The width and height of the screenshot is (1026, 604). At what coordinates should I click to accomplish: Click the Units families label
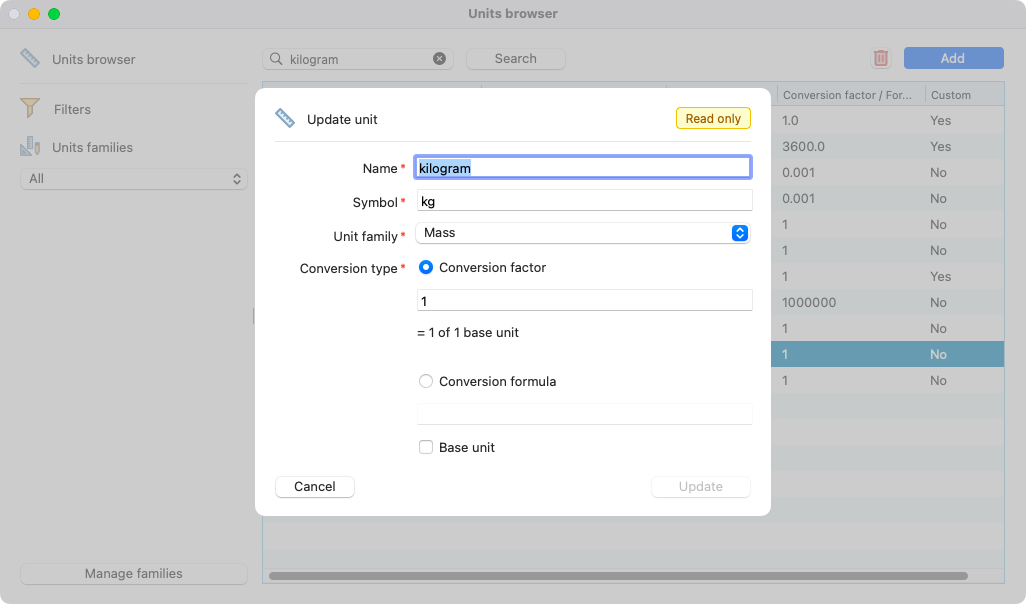(92, 147)
